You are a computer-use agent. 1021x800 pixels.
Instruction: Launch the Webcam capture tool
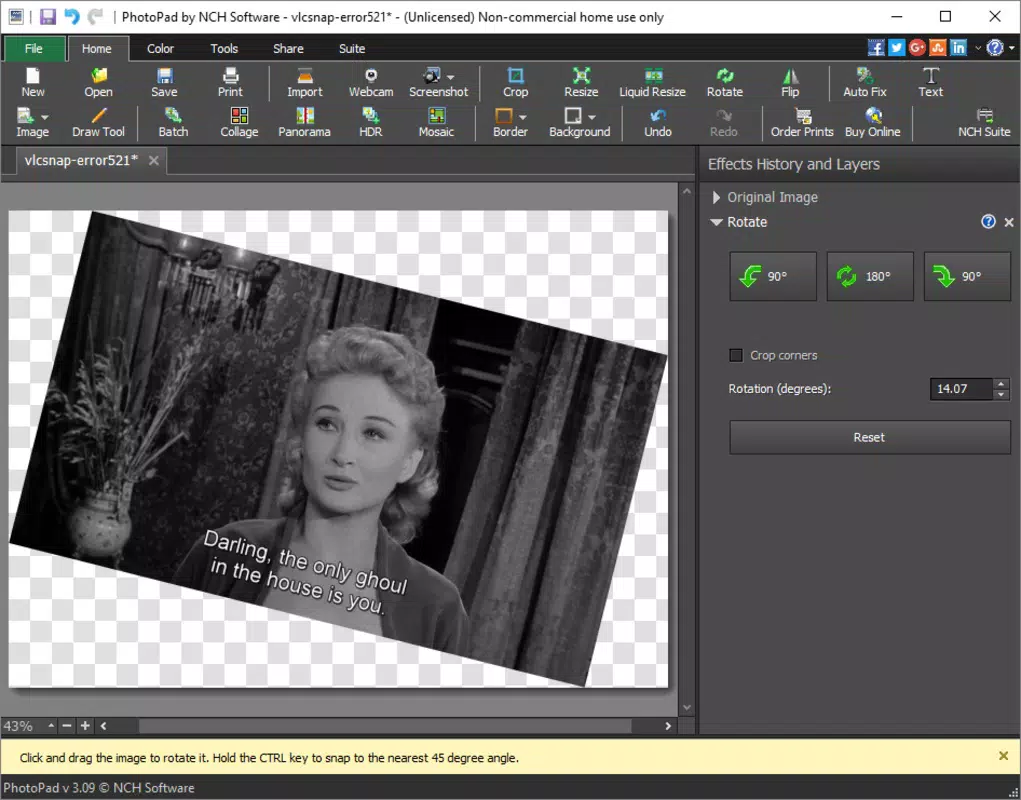point(371,82)
